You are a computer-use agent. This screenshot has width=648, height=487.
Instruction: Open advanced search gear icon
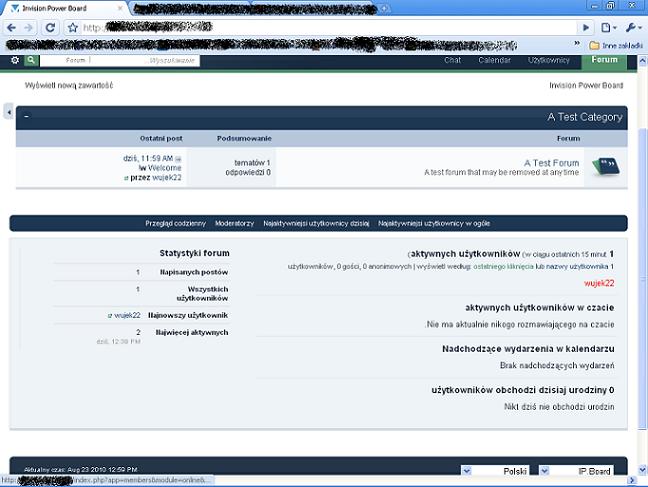[x=14, y=61]
